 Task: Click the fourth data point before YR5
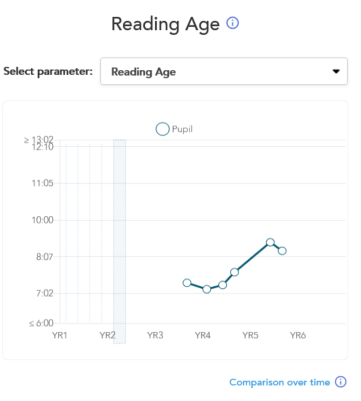235,272
